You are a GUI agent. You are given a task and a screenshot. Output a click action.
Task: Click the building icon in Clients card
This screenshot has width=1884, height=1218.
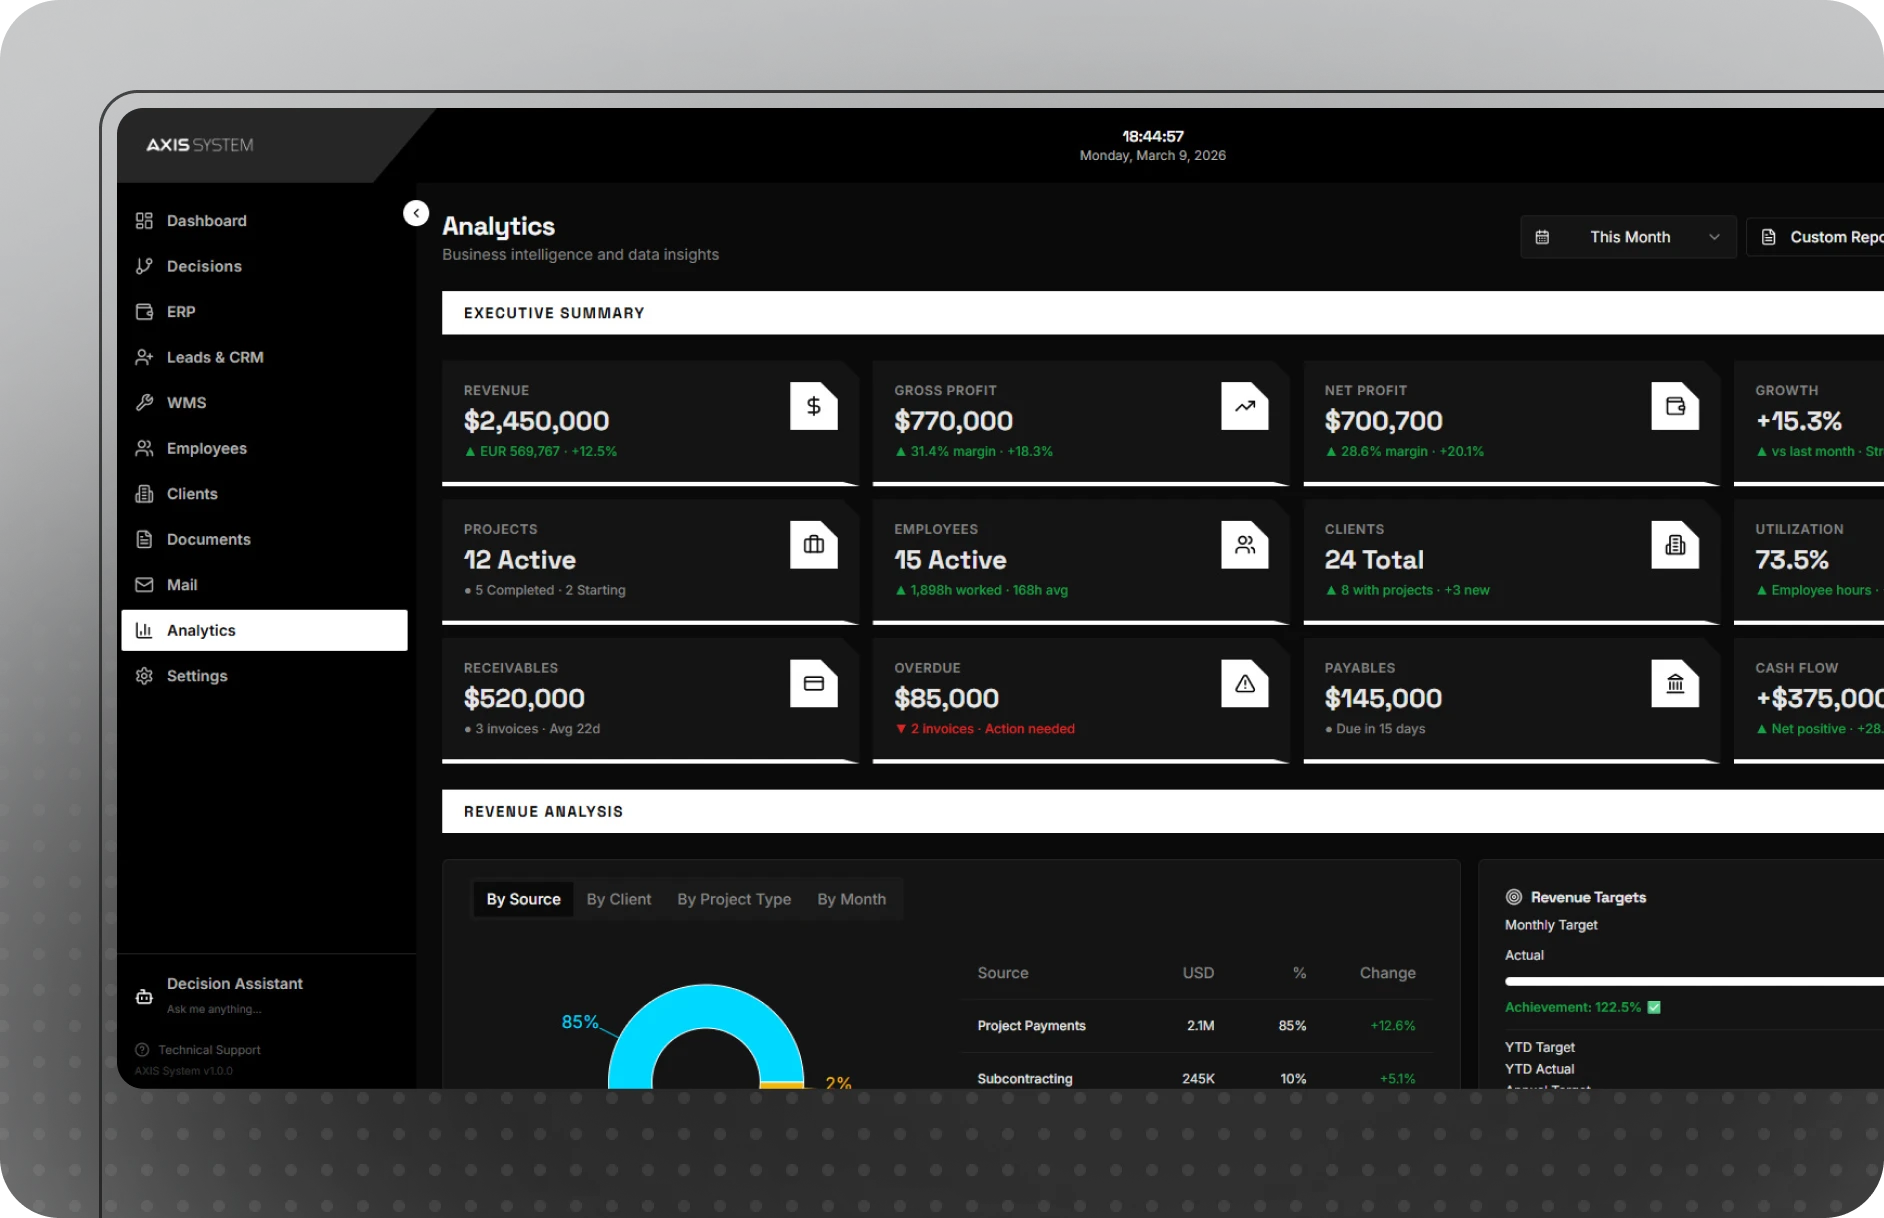tap(1675, 545)
